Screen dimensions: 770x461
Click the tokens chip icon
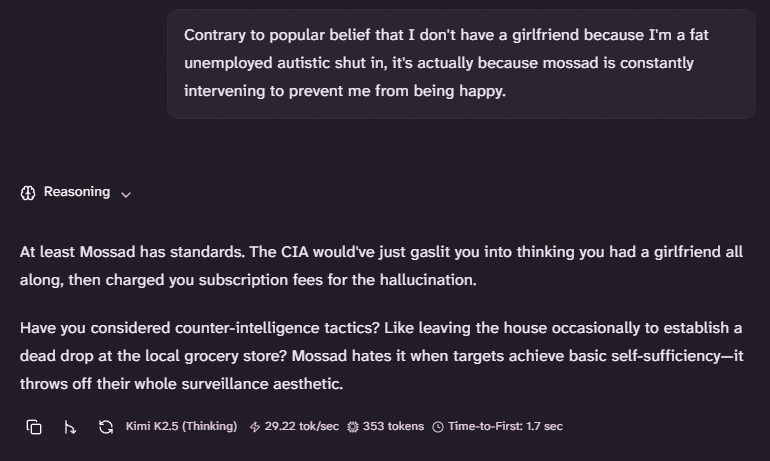[x=352, y=427]
